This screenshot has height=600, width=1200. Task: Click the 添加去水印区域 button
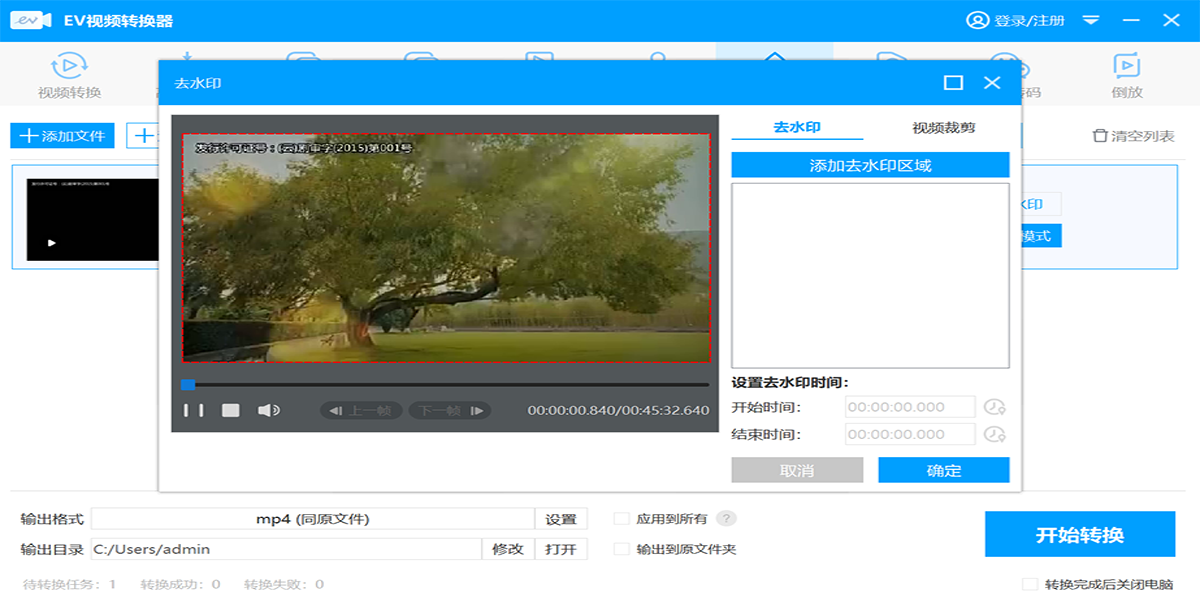(x=870, y=165)
